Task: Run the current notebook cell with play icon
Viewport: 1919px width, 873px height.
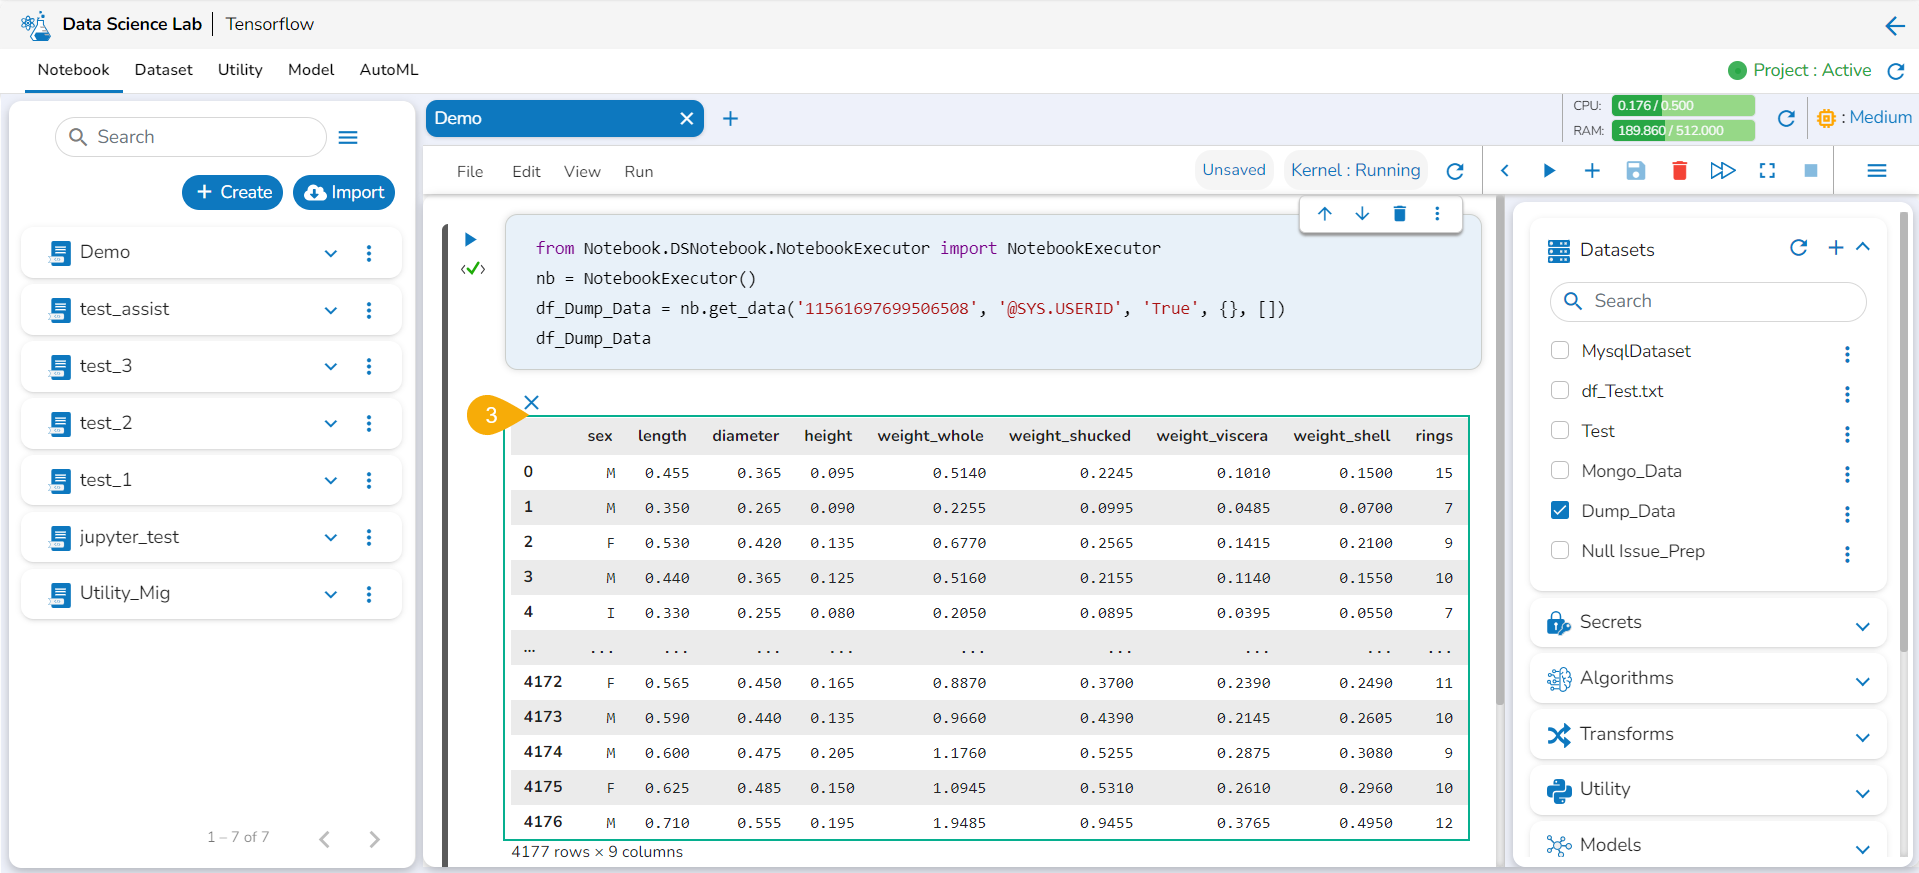Action: pyautogui.click(x=1549, y=171)
